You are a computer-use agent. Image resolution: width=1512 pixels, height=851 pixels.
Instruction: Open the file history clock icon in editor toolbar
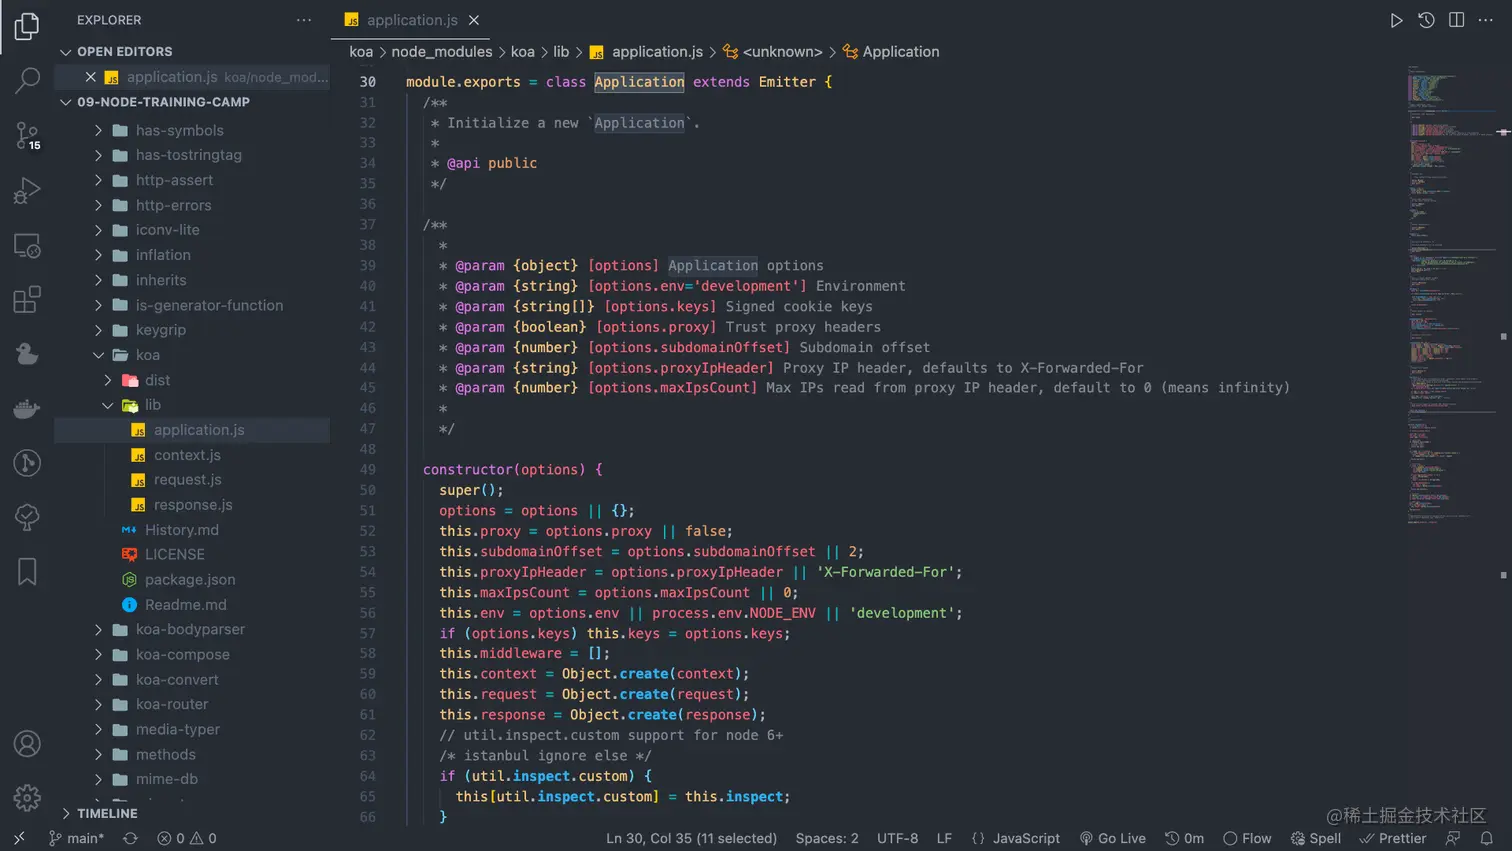pos(1426,20)
